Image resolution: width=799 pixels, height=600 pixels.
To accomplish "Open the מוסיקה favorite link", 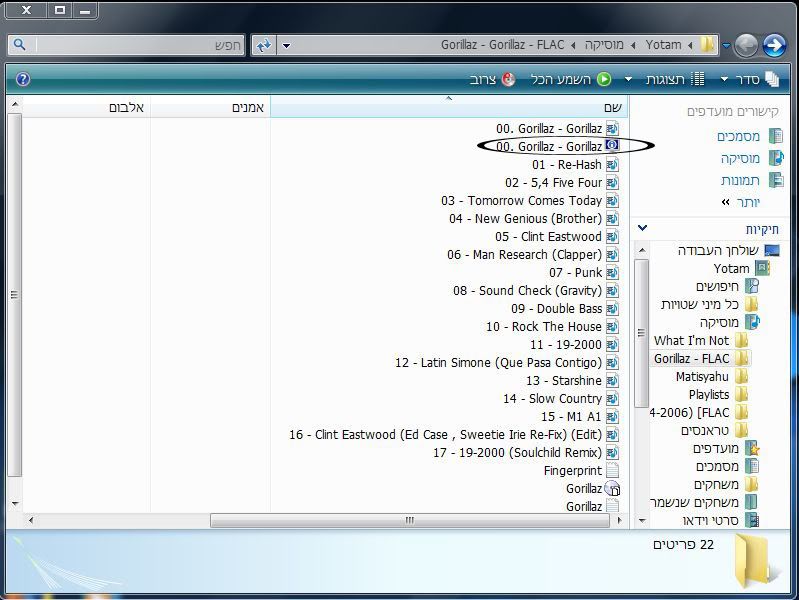I will click(x=741, y=158).
